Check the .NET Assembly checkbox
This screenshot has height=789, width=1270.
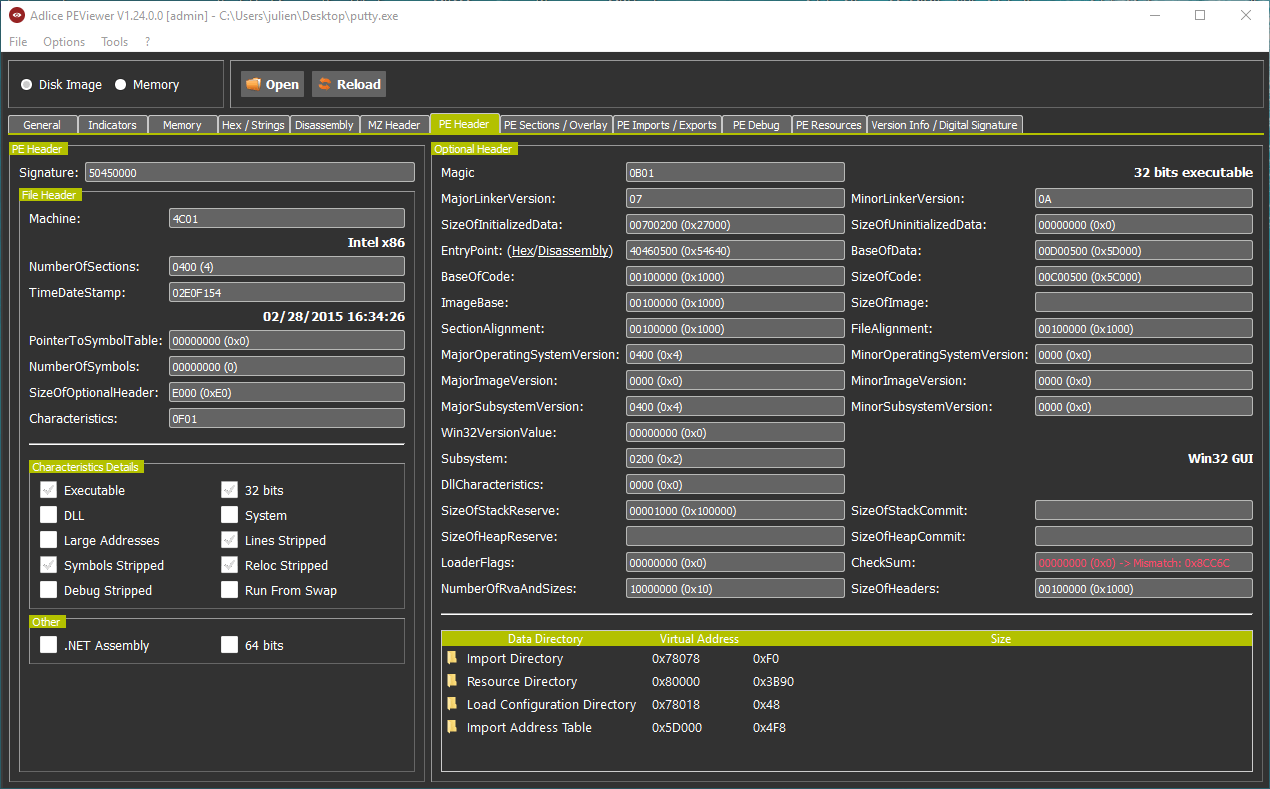pyautogui.click(x=48, y=645)
